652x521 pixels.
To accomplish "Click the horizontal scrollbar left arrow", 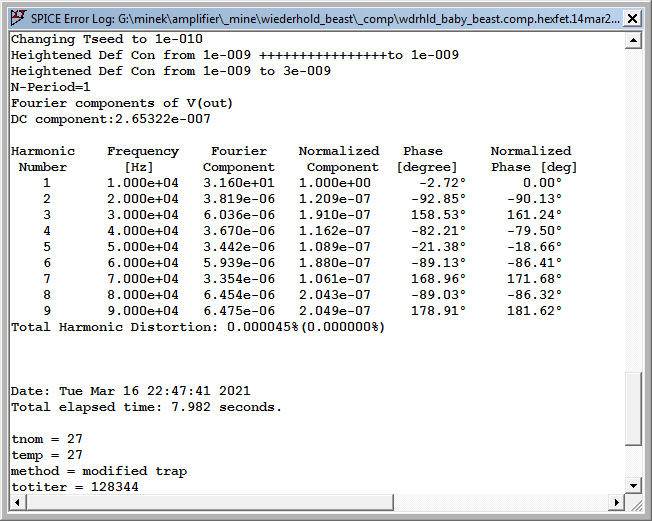I will click(17, 502).
